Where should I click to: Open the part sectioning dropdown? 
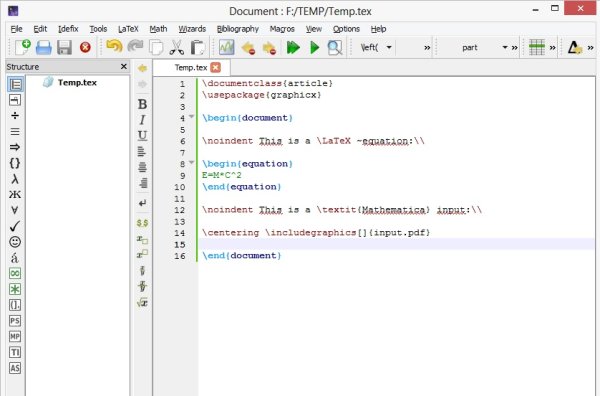coord(505,47)
